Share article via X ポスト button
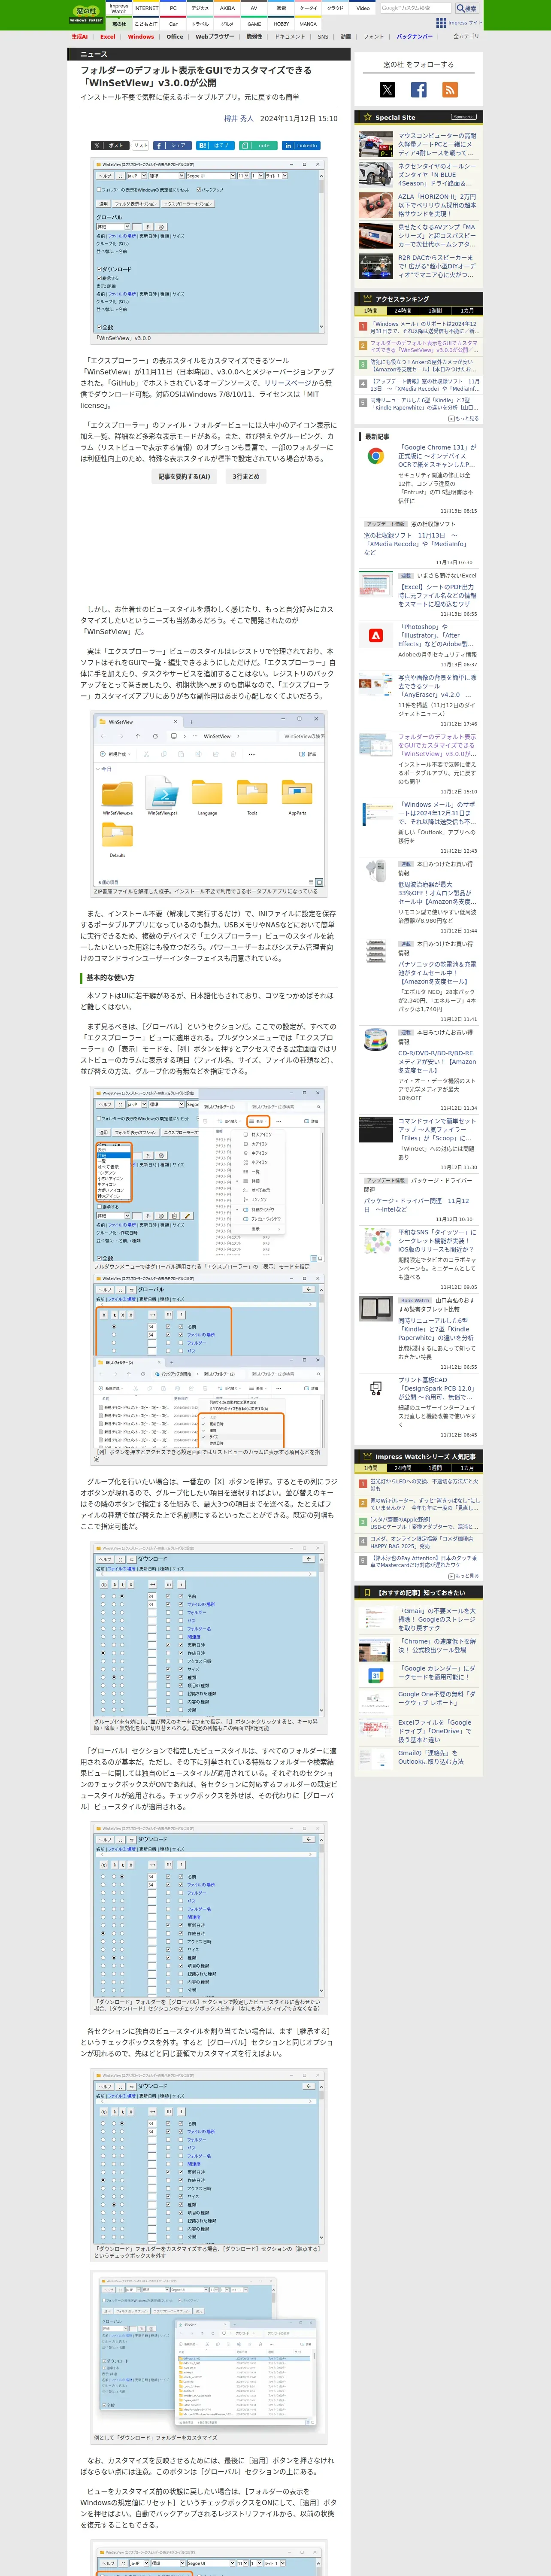The height and width of the screenshot is (2576, 551). click(109, 145)
